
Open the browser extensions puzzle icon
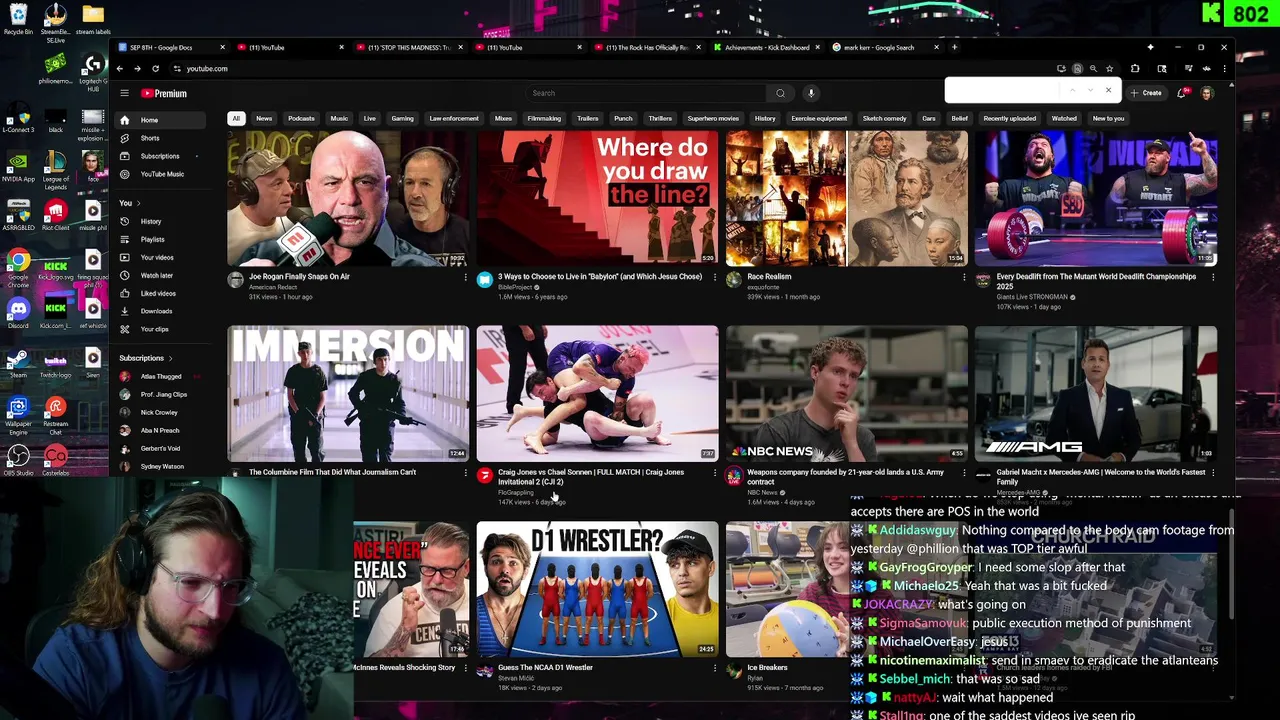click(1135, 69)
